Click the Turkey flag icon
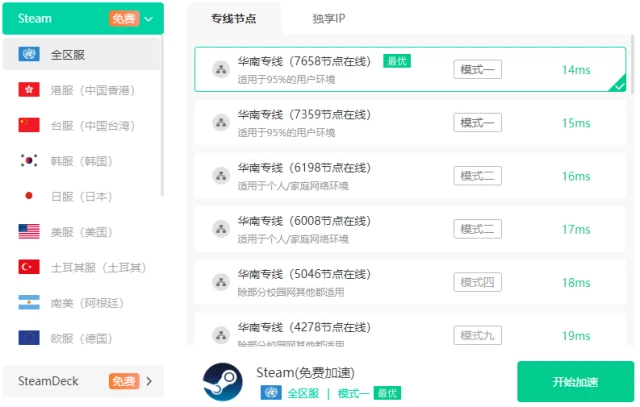The height and width of the screenshot is (407, 640). (x=29, y=267)
